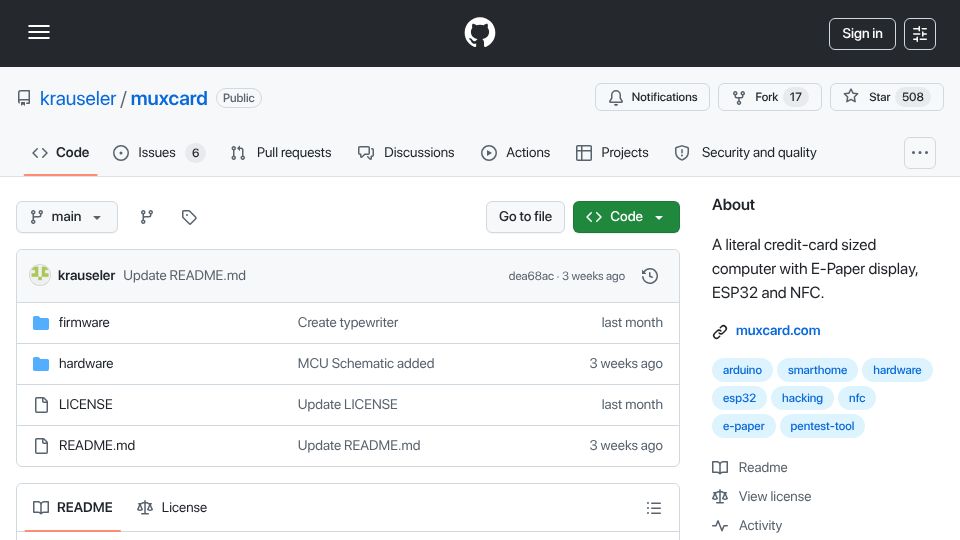Star the muxcard repository

887,97
